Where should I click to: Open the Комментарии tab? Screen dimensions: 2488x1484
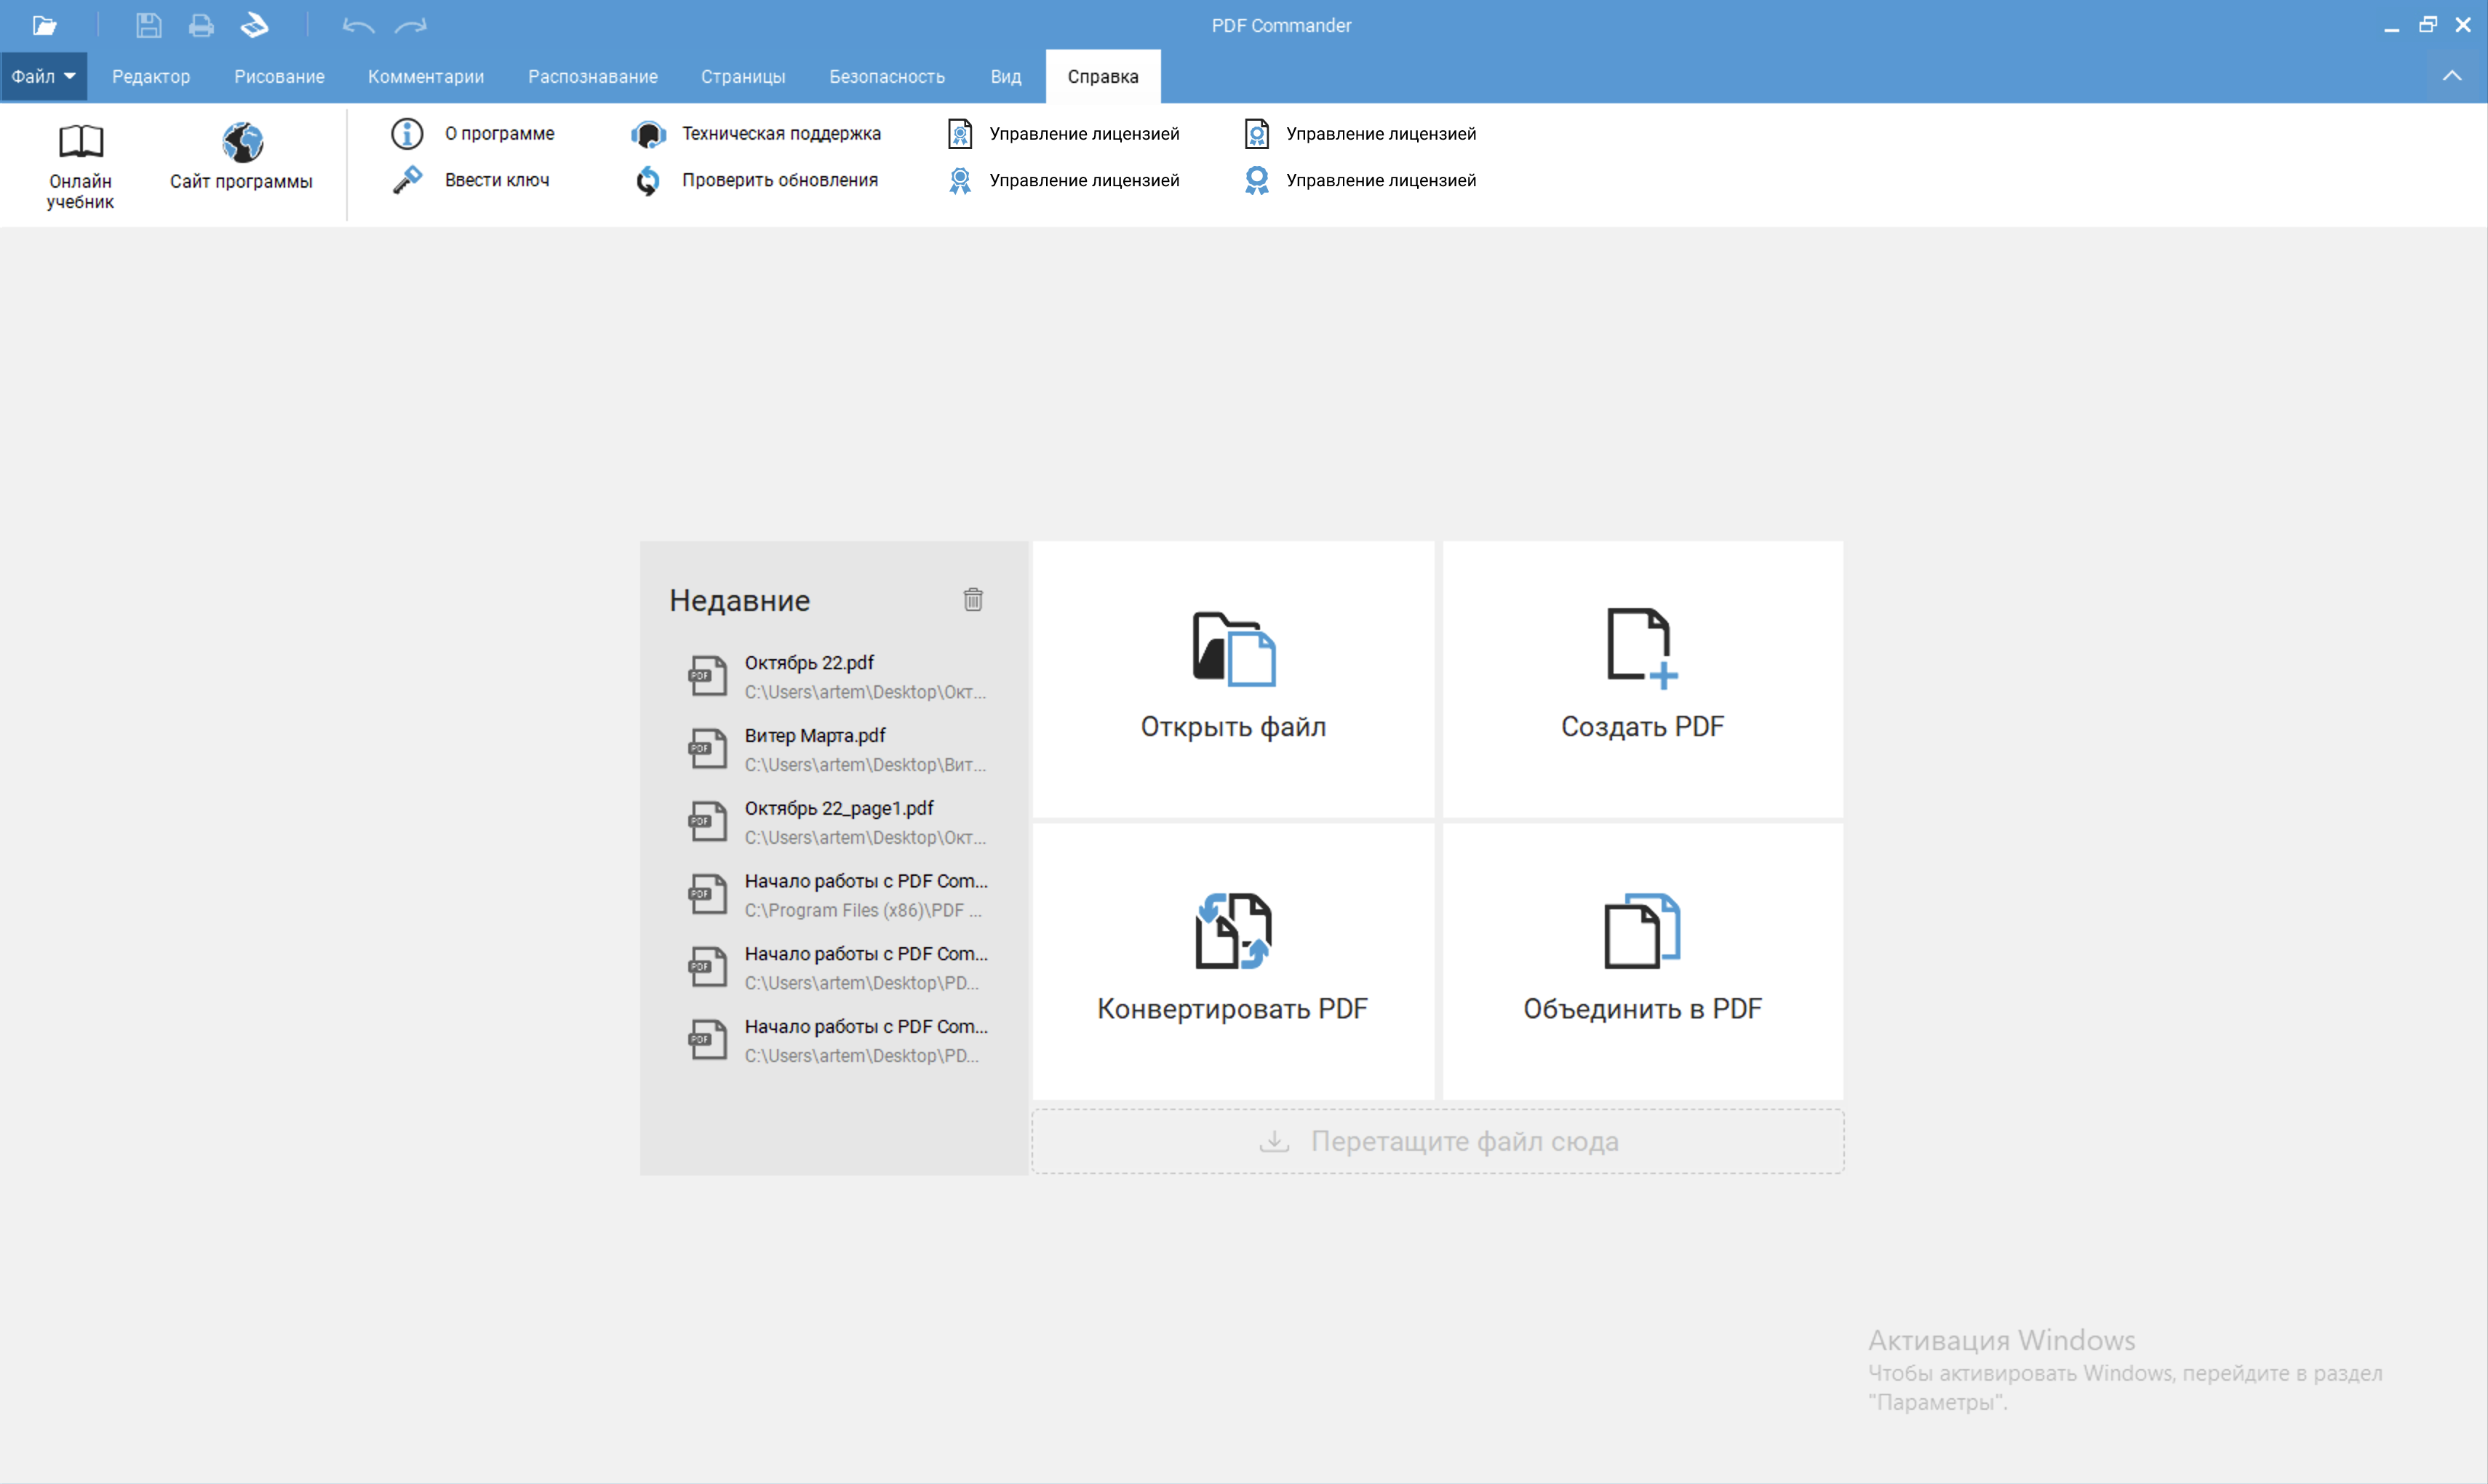pos(426,76)
